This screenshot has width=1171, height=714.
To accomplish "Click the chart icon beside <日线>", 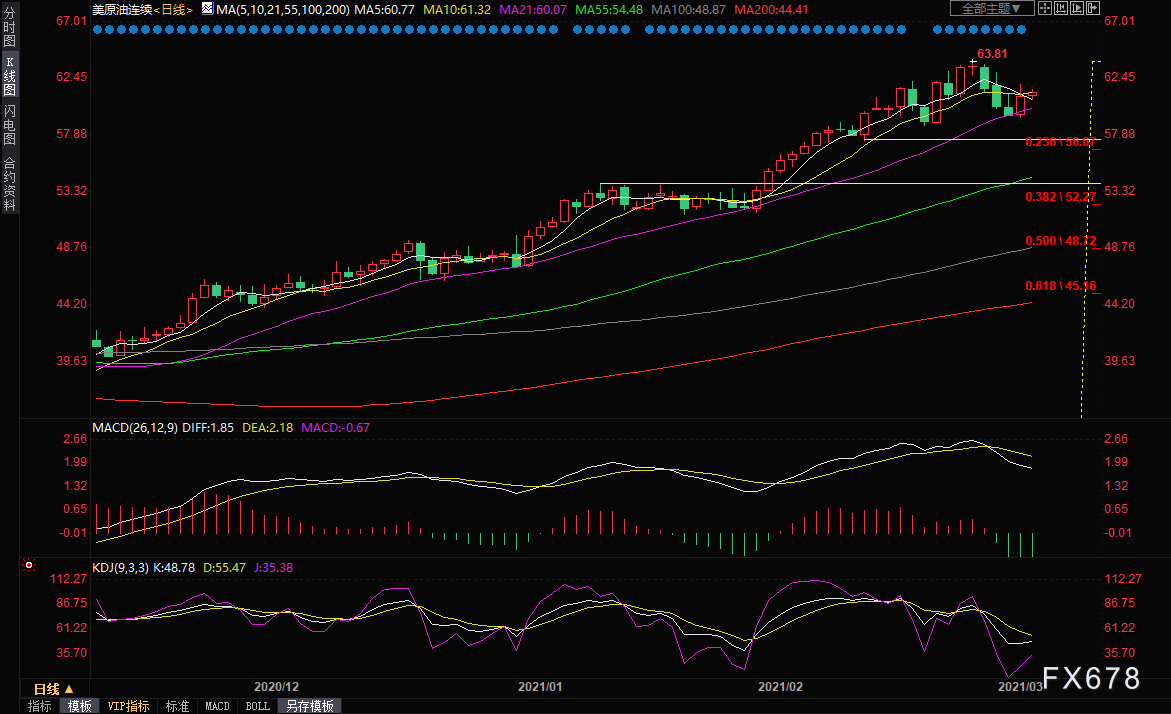I will [207, 9].
